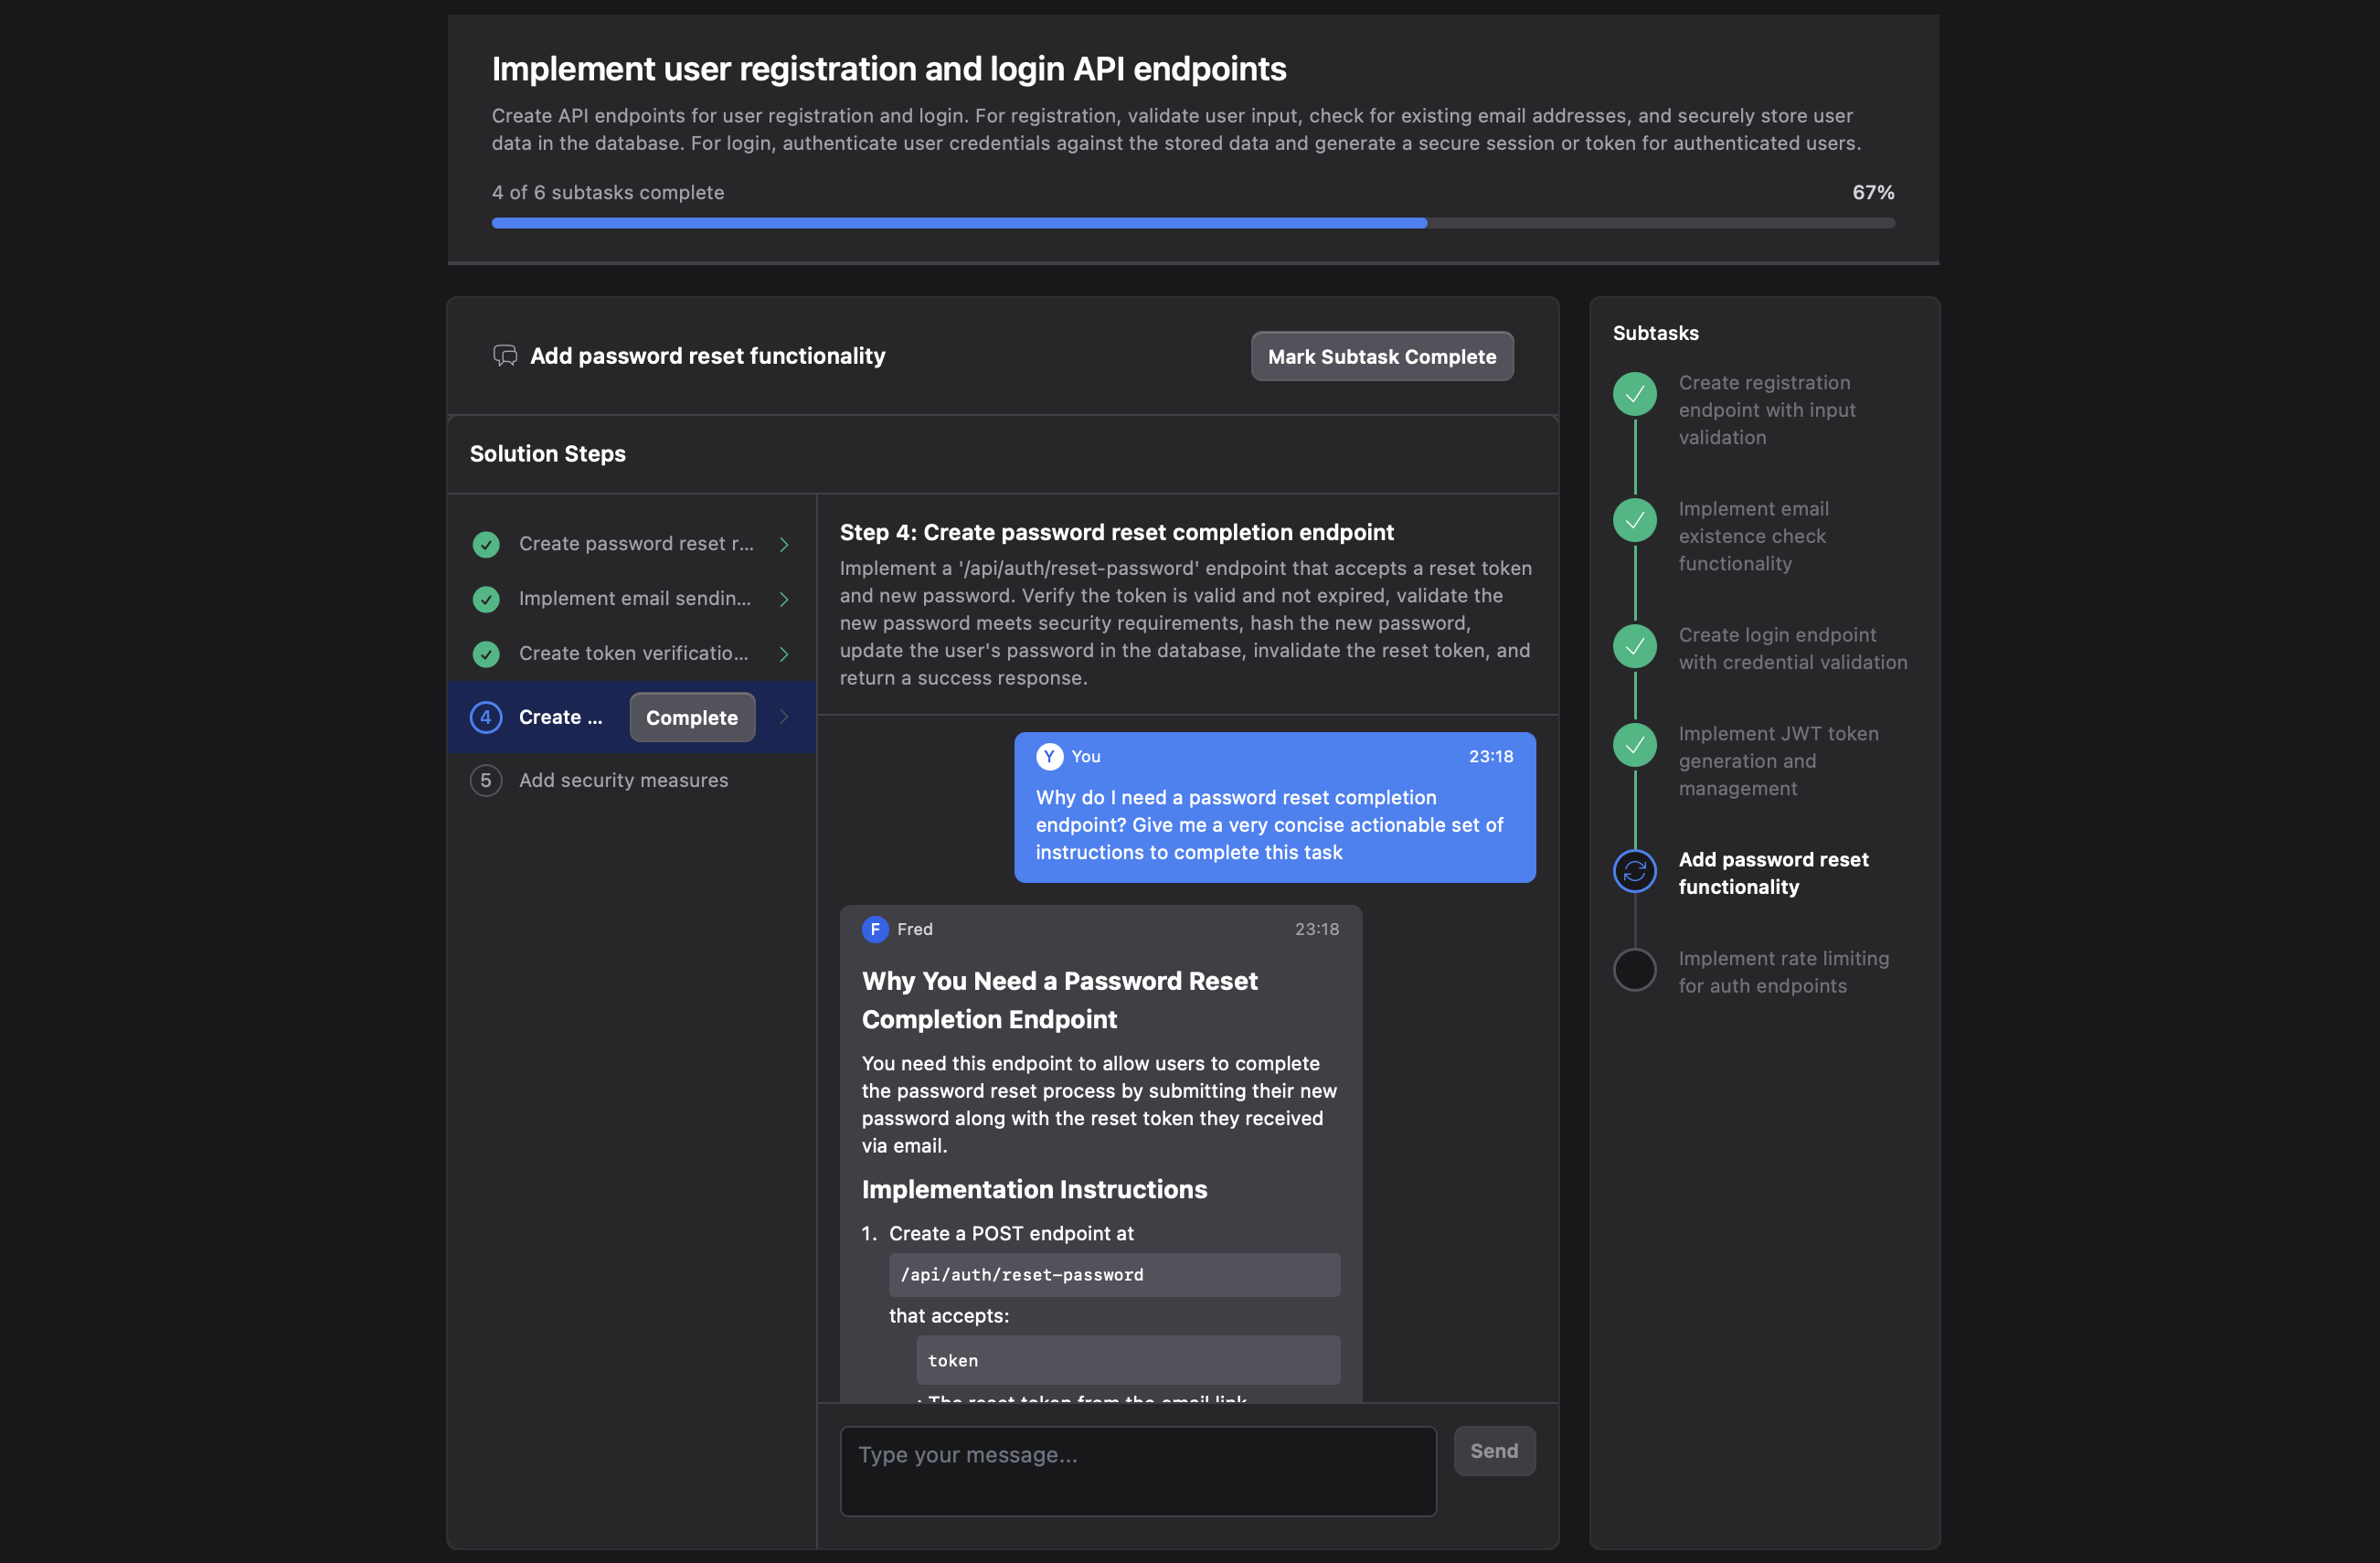The image size is (2380, 1563).
Task: Click step 4 number circle icon
Action: 486,717
